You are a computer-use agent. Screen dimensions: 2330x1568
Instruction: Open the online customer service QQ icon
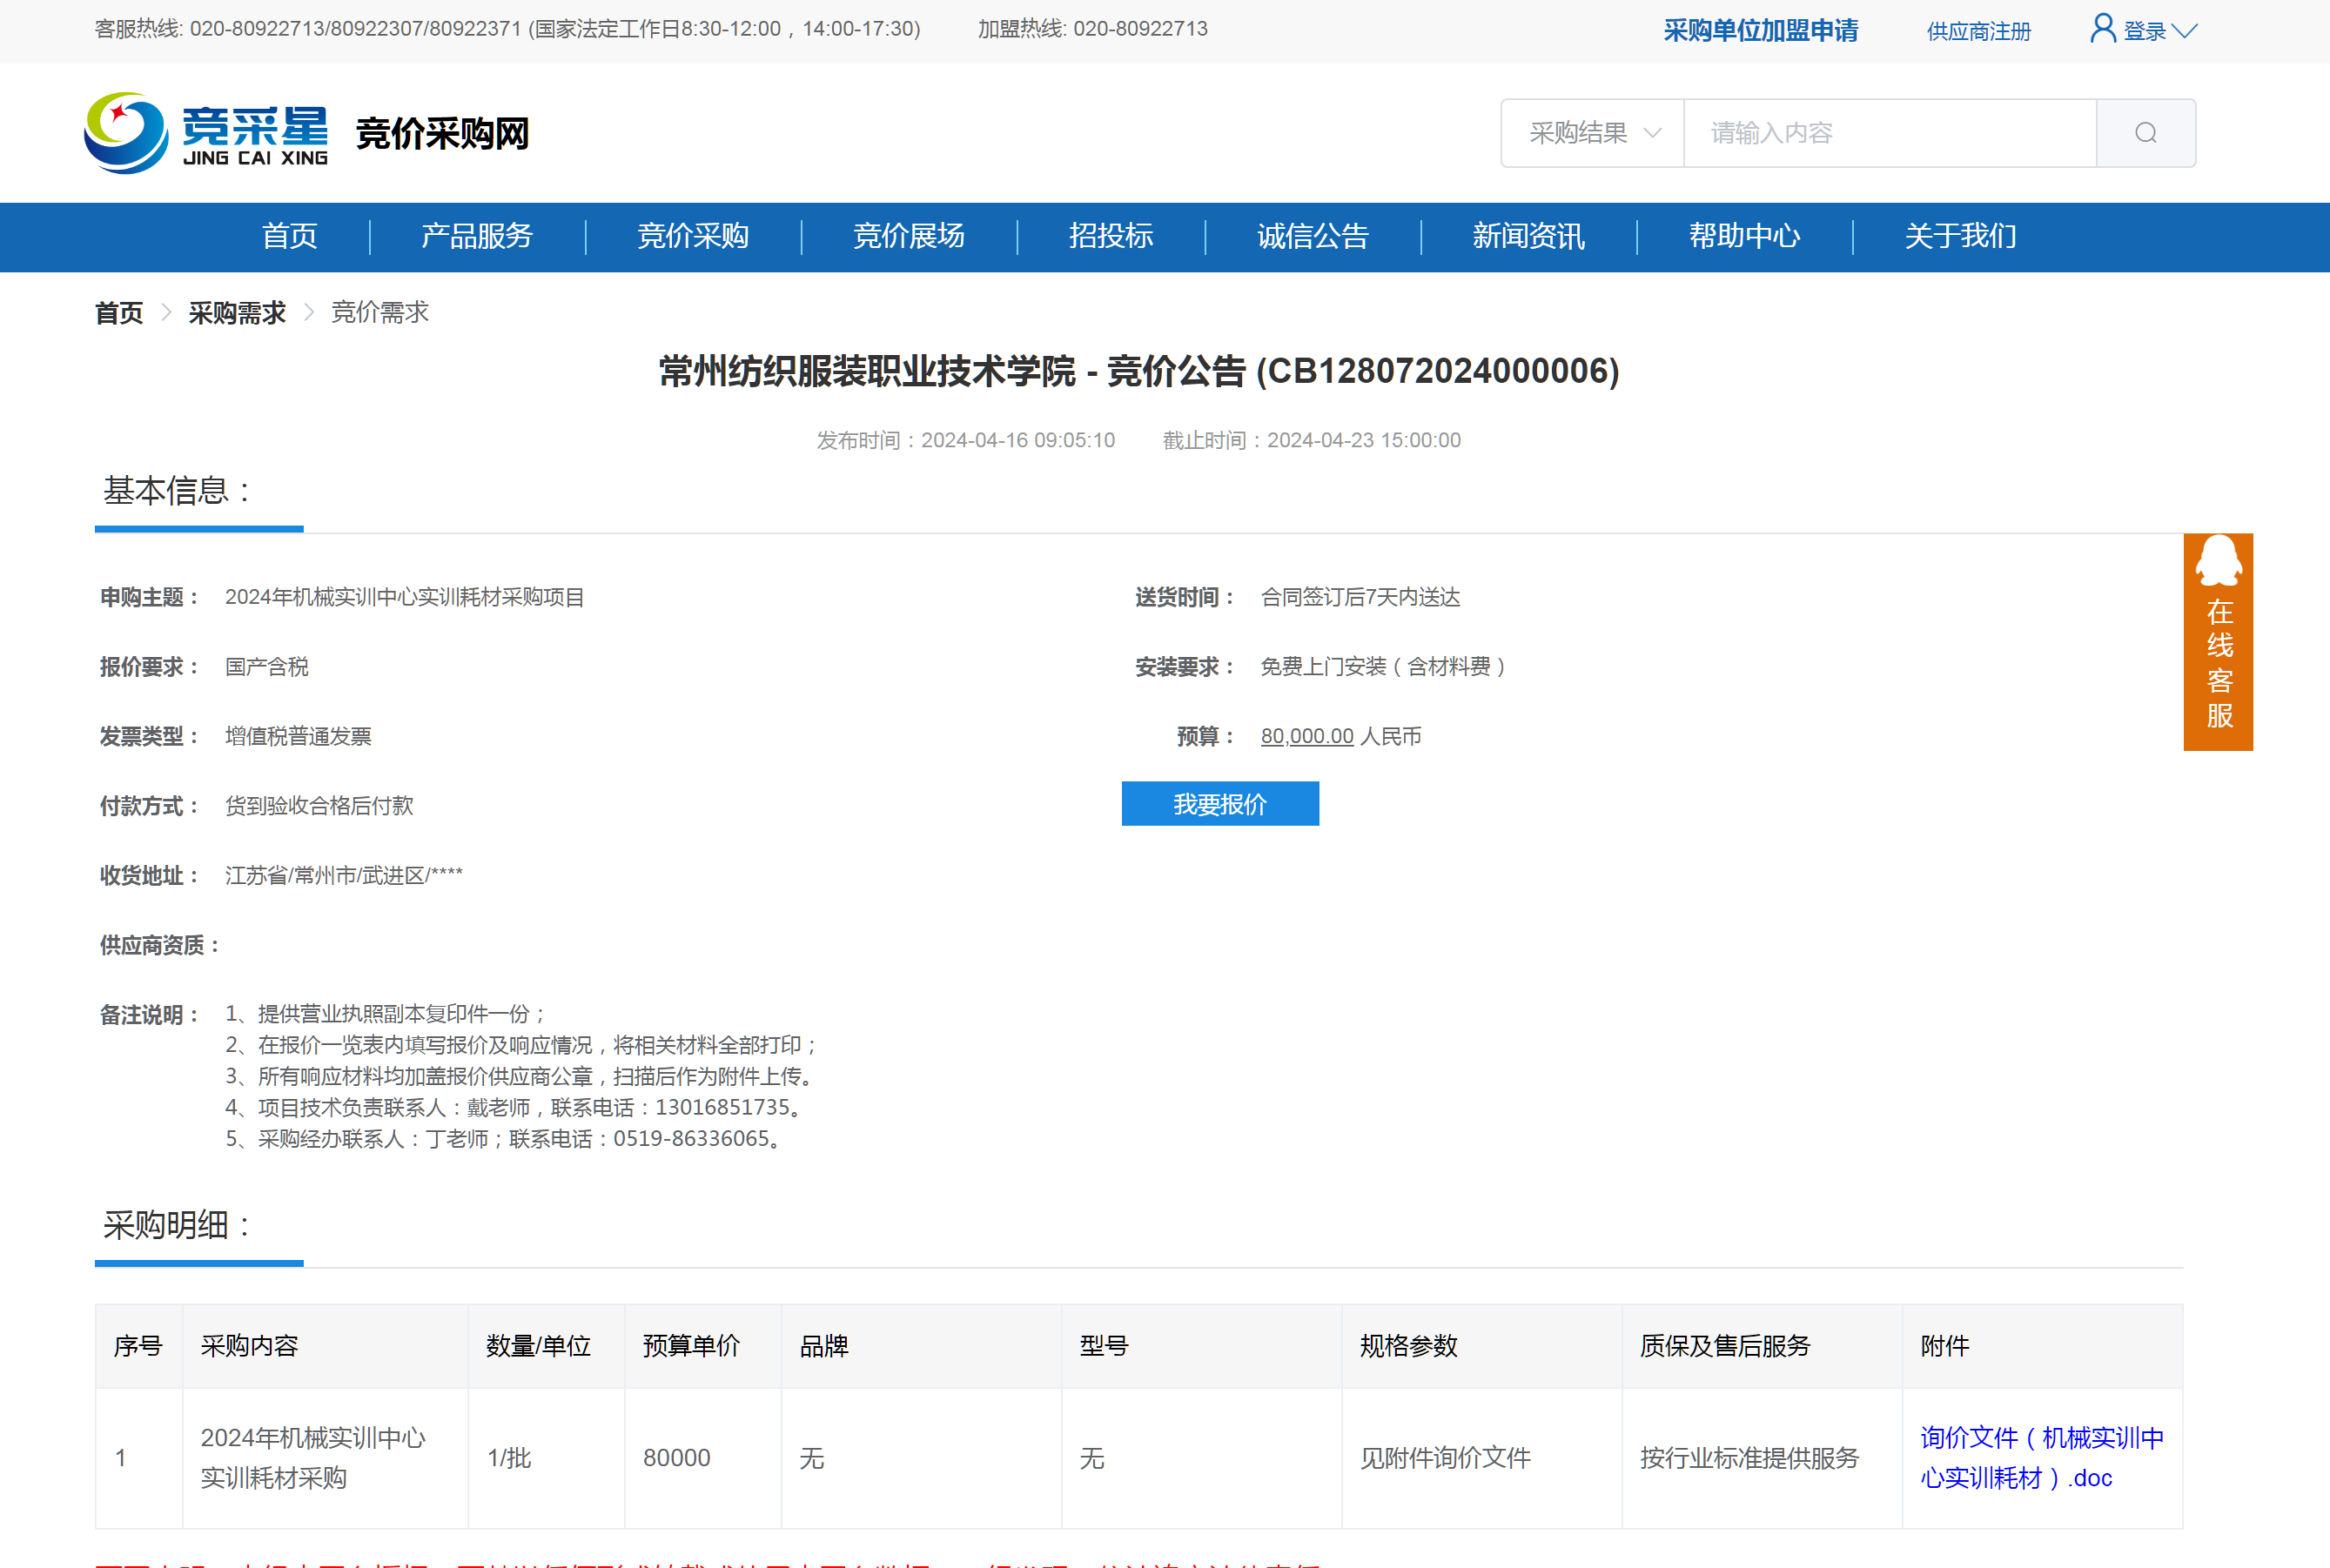(x=2217, y=562)
